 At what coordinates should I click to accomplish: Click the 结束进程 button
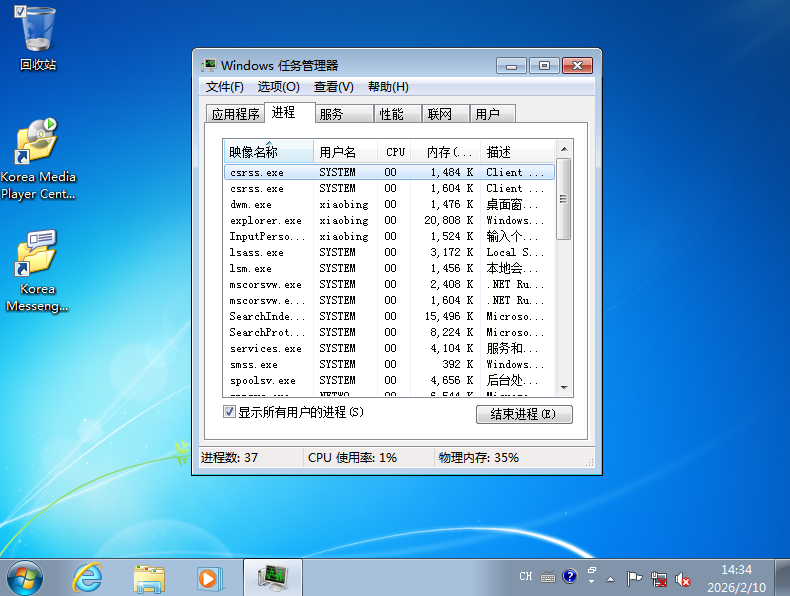point(524,414)
